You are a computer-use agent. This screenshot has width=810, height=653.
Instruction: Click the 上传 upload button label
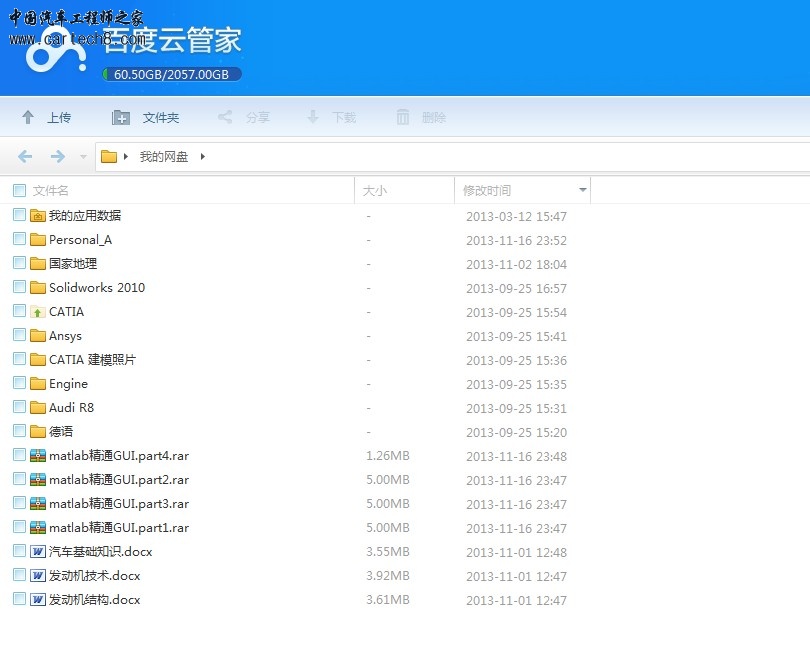coord(59,118)
